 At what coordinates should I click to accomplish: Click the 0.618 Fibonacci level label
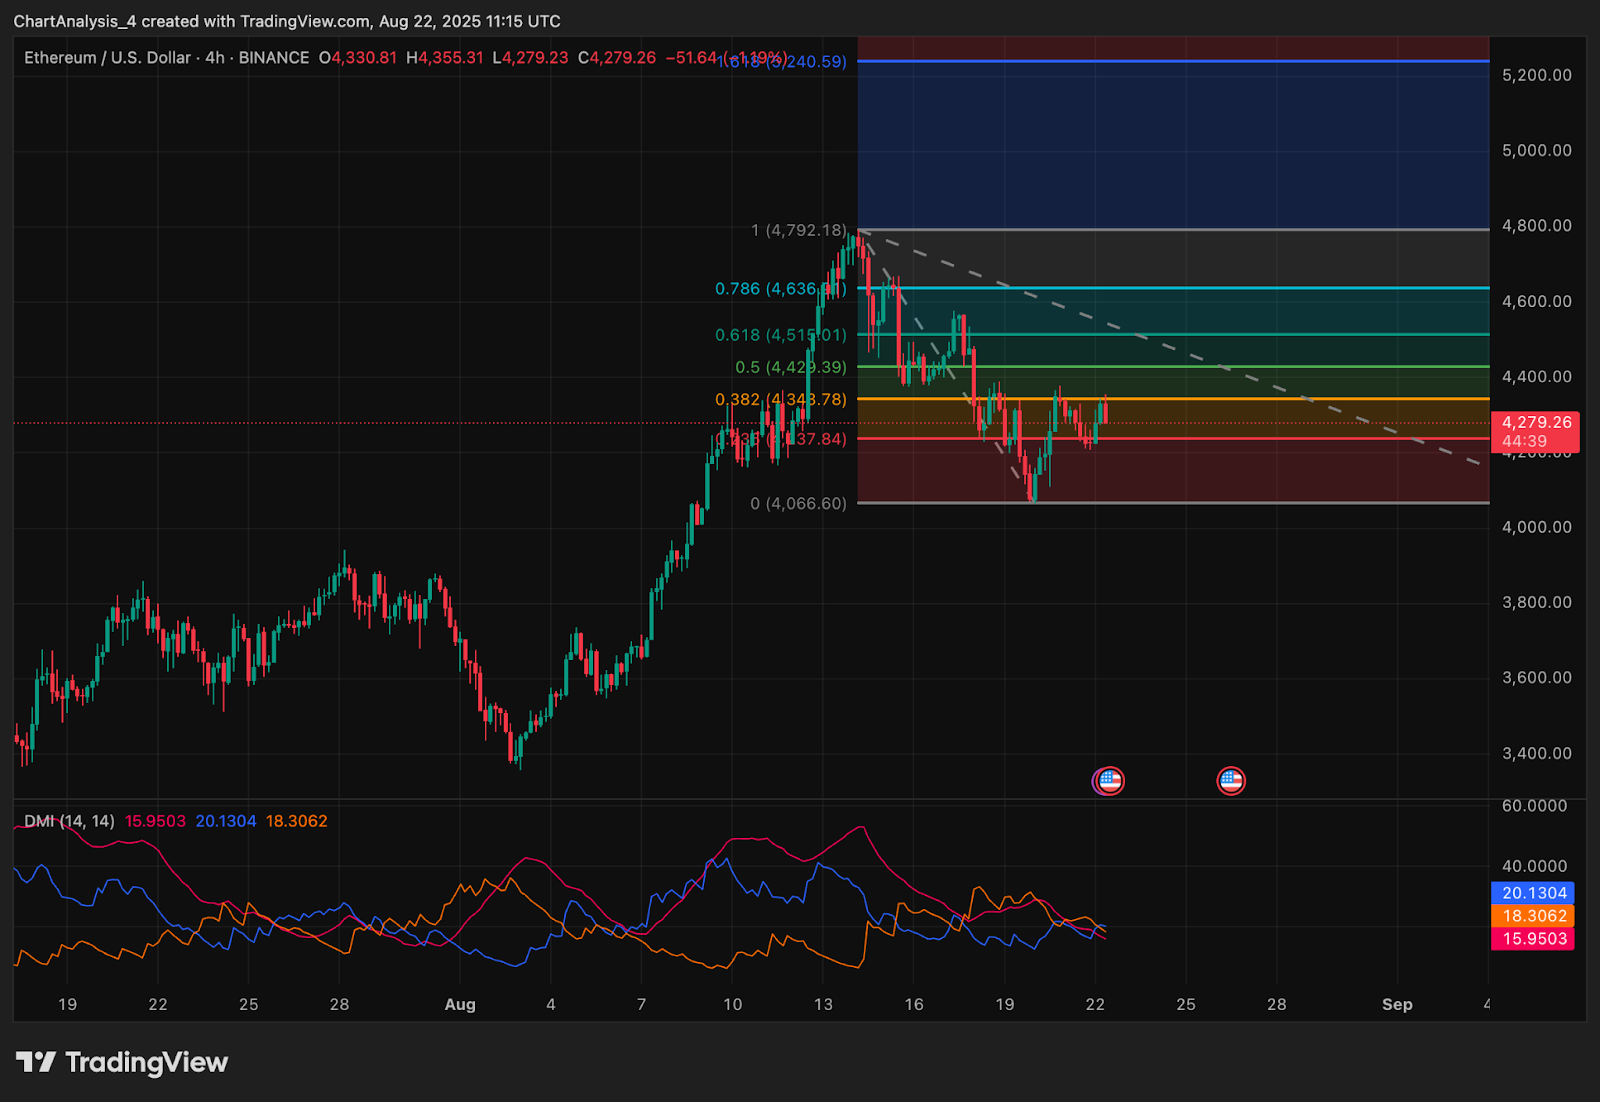click(780, 335)
